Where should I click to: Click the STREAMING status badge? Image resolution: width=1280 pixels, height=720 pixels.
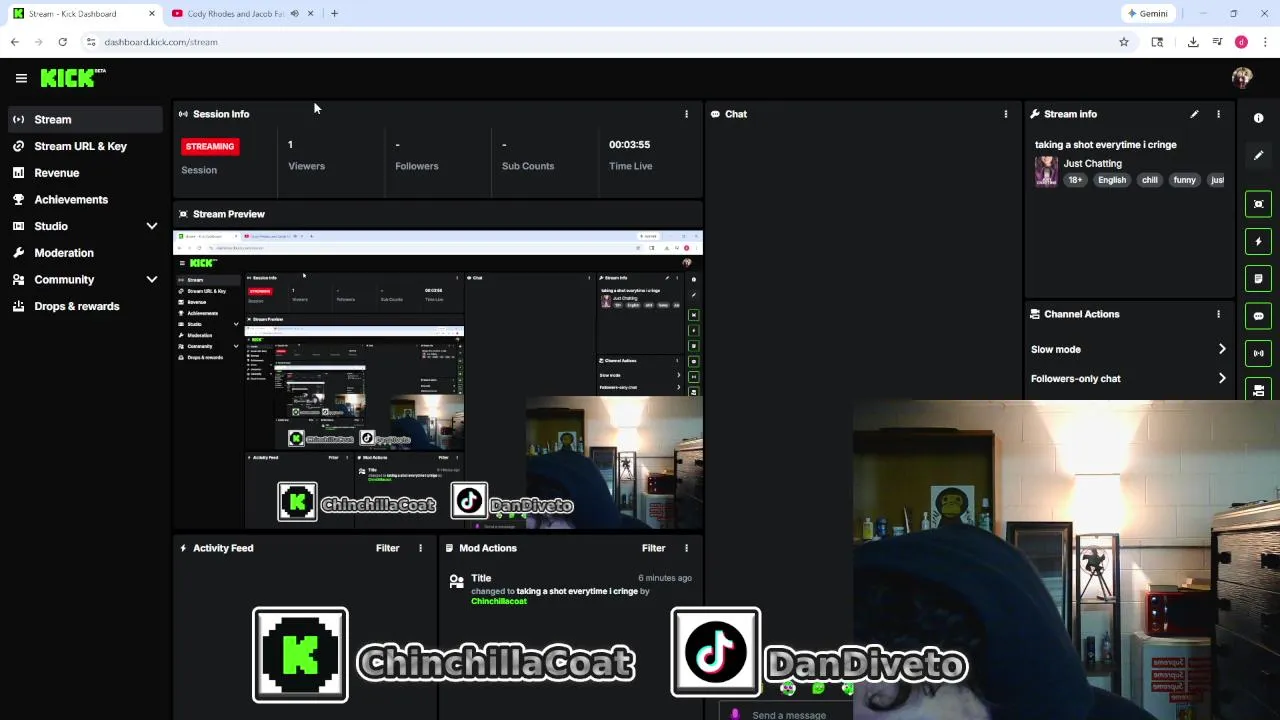pos(210,146)
